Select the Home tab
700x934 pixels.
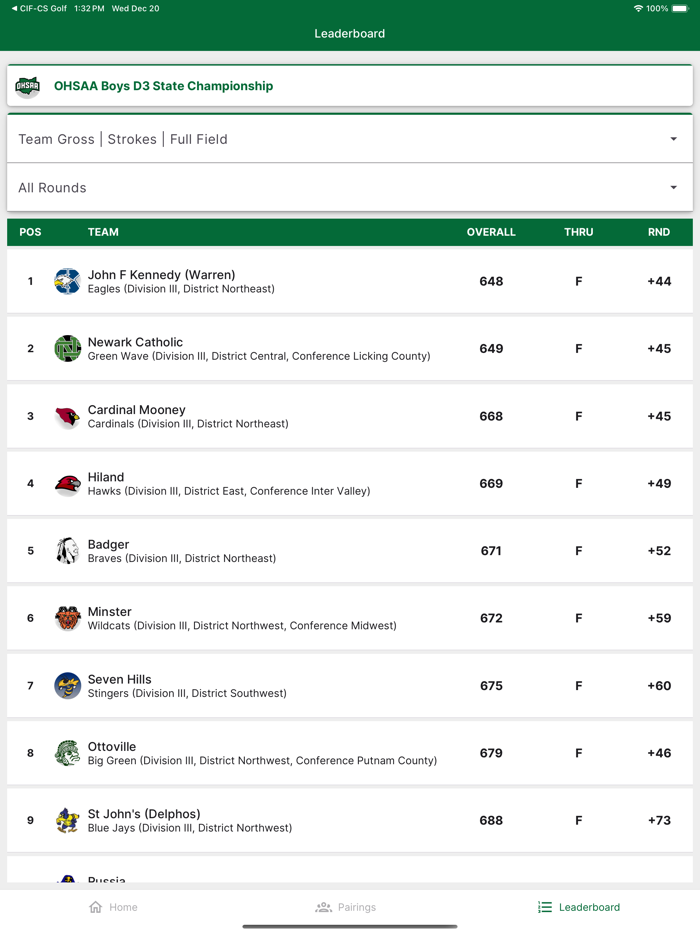pyautogui.click(x=113, y=907)
